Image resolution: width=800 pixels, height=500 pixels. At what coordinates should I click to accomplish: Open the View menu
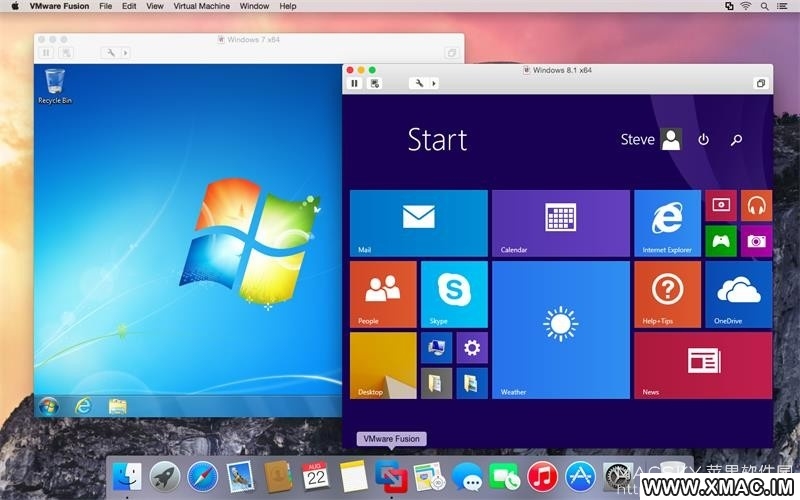click(155, 6)
